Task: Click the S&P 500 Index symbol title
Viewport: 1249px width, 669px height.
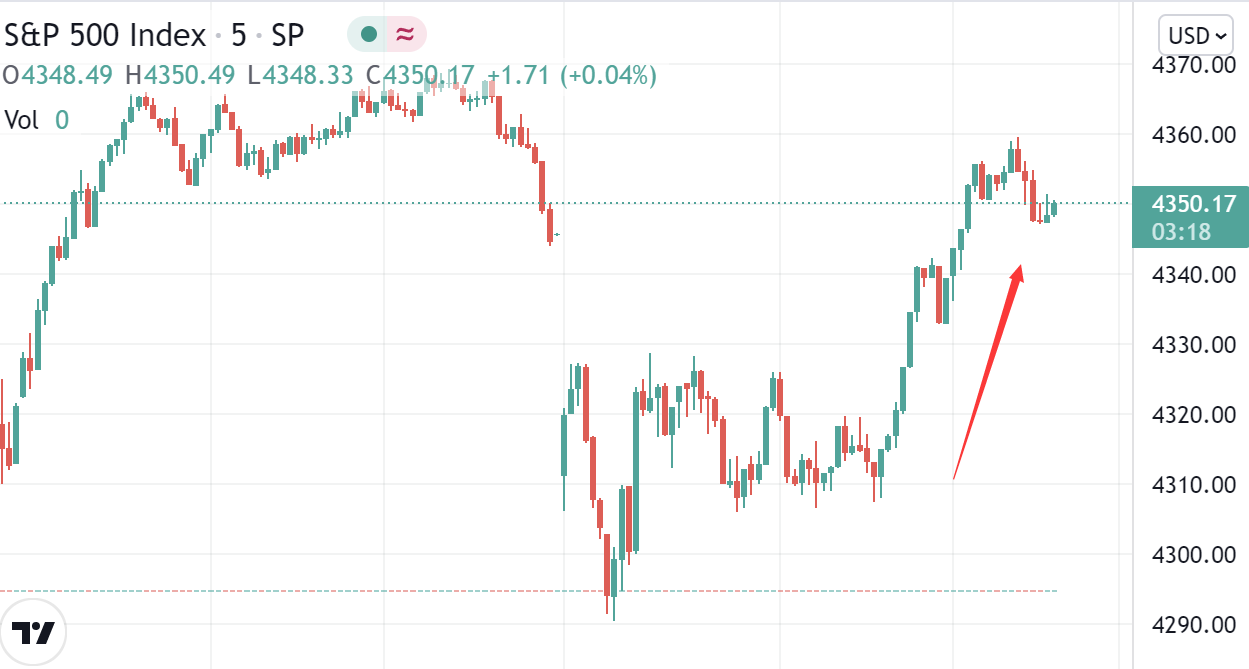Action: 104,35
